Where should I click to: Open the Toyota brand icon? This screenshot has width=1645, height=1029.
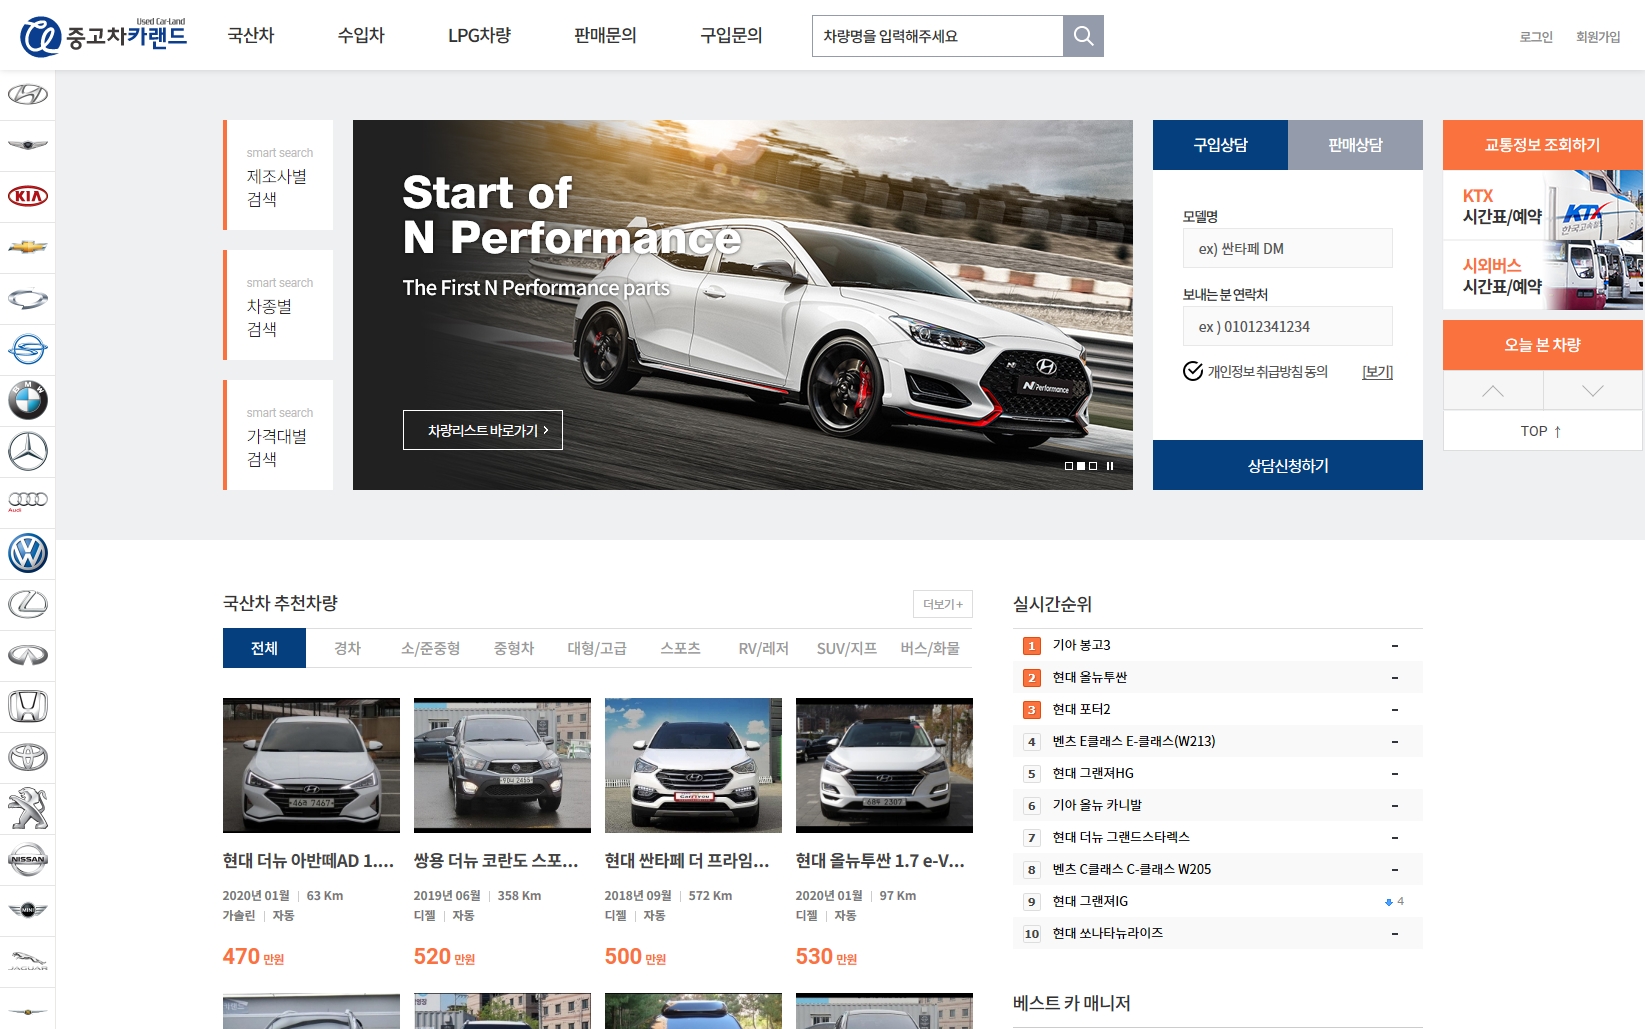[x=28, y=757]
